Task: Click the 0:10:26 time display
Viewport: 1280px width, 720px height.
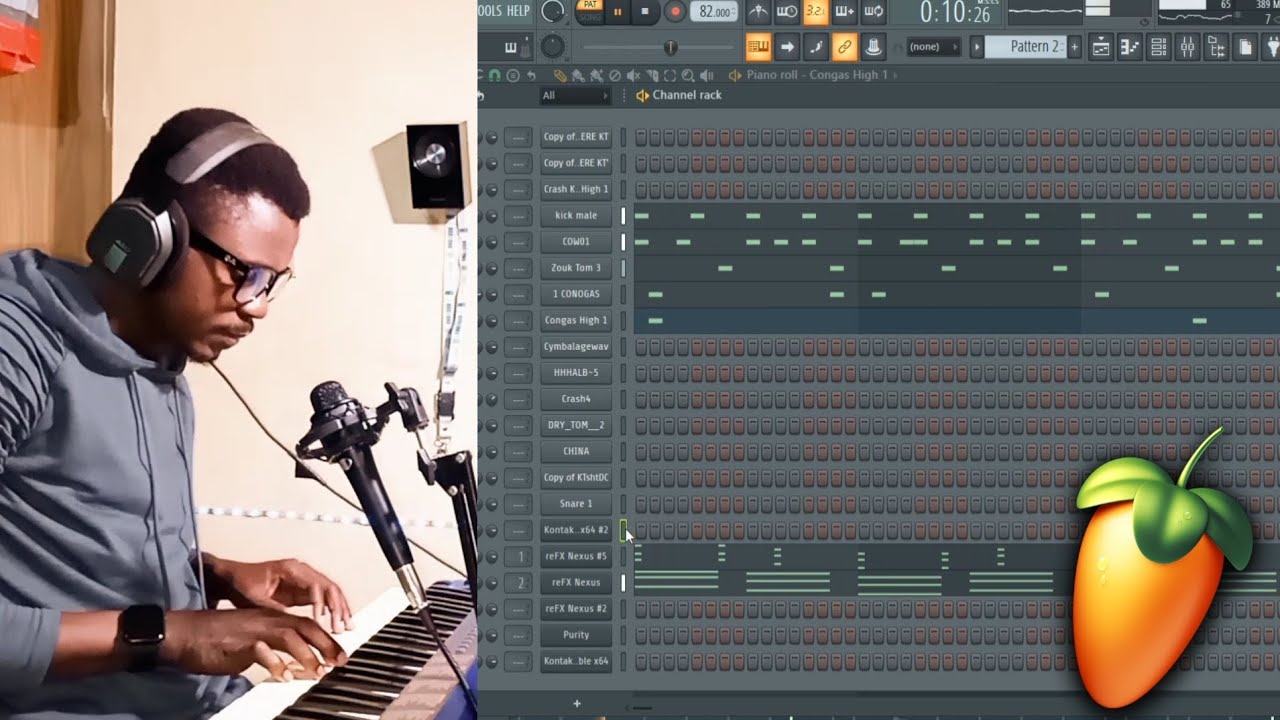Action: pyautogui.click(x=955, y=12)
